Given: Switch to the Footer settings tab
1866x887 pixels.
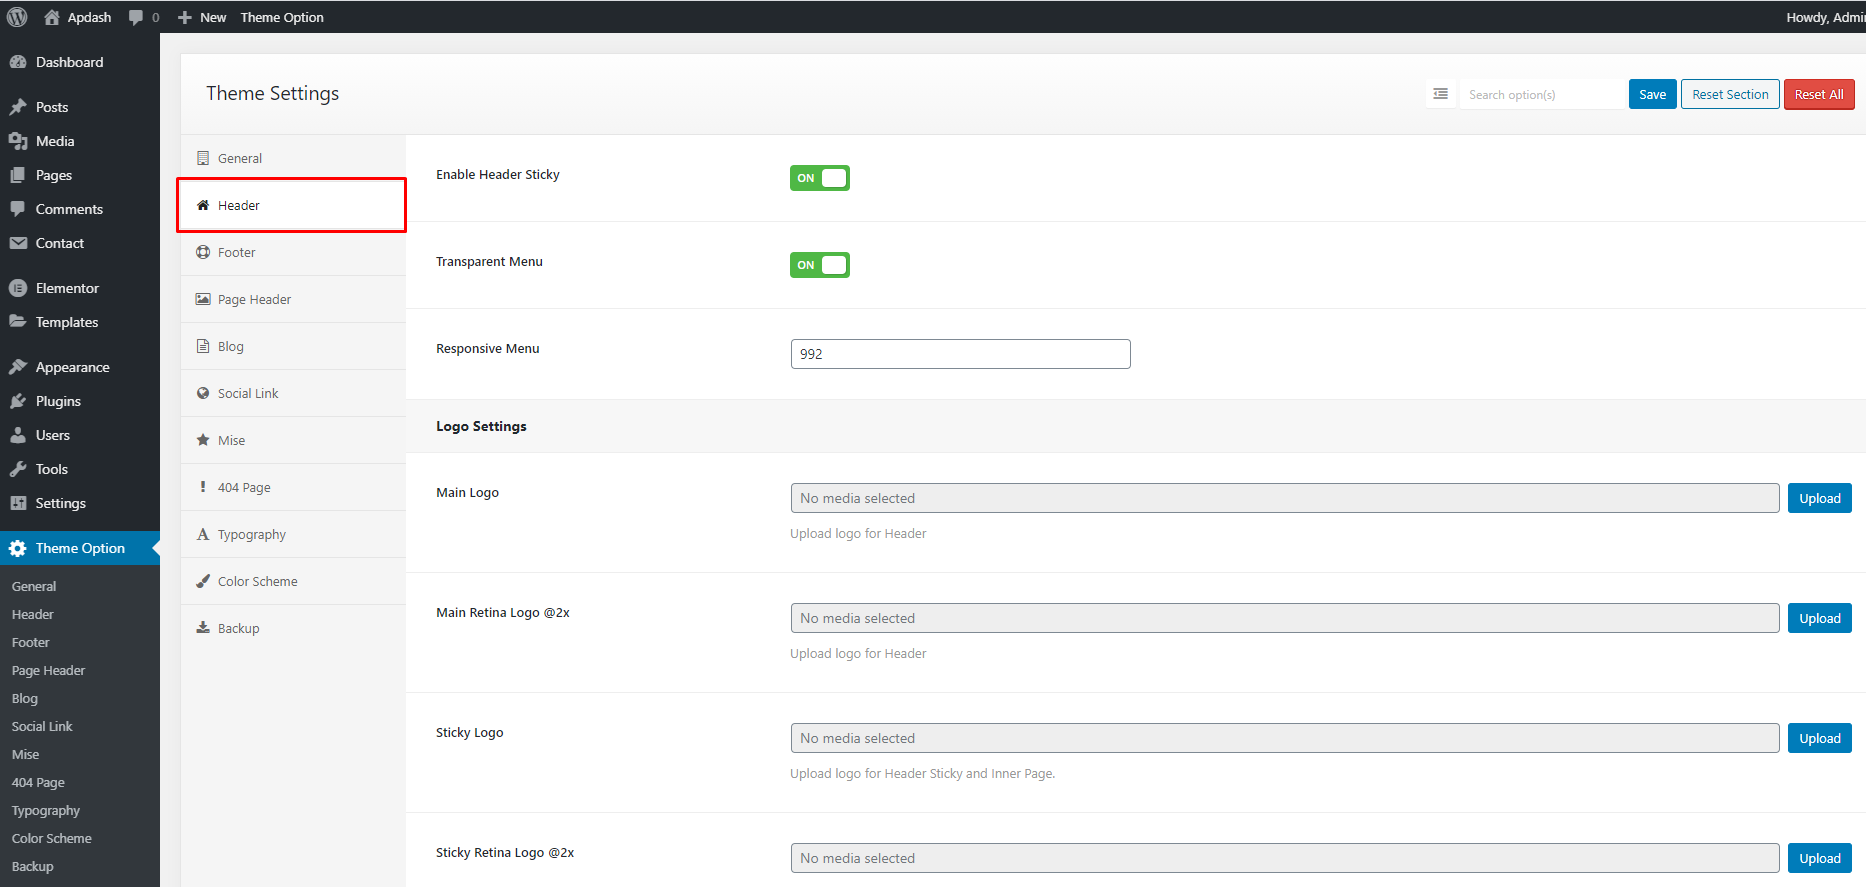Looking at the screenshot, I should 237,252.
